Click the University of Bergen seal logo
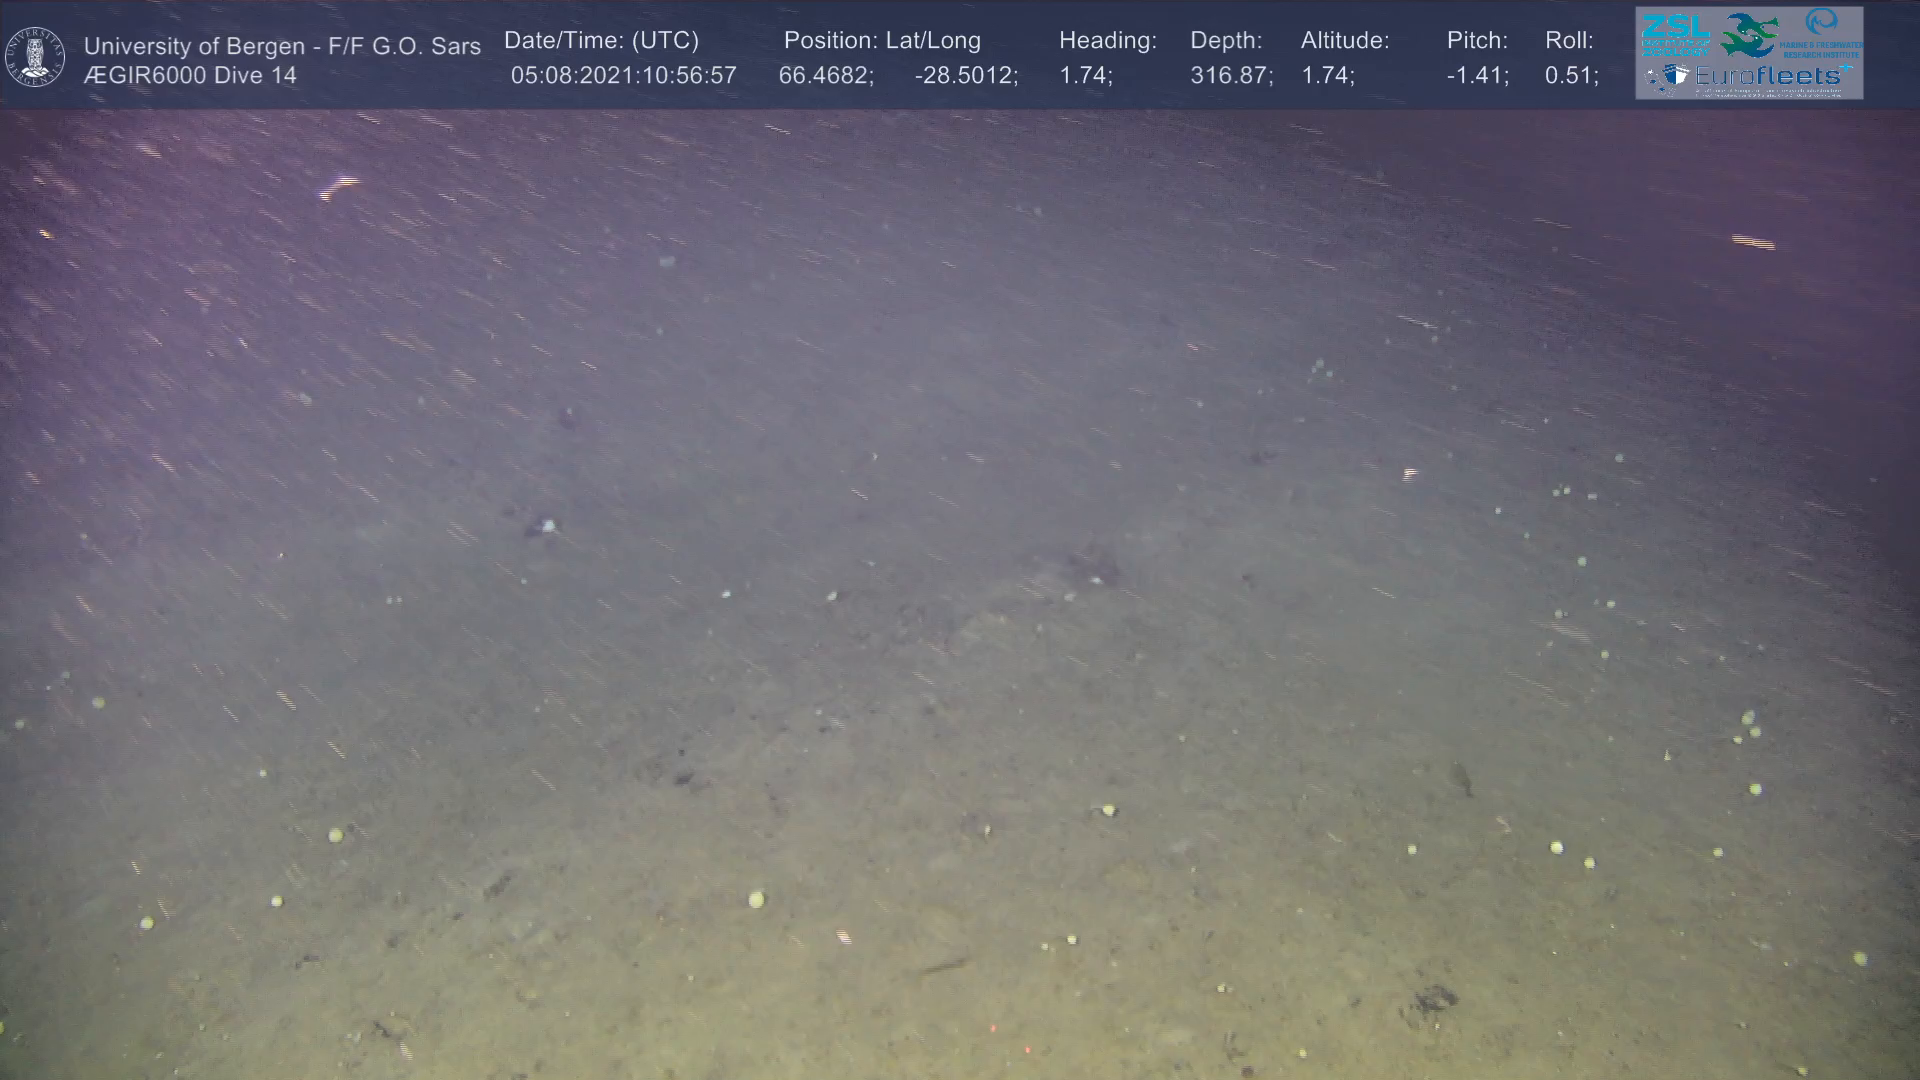 [35, 57]
